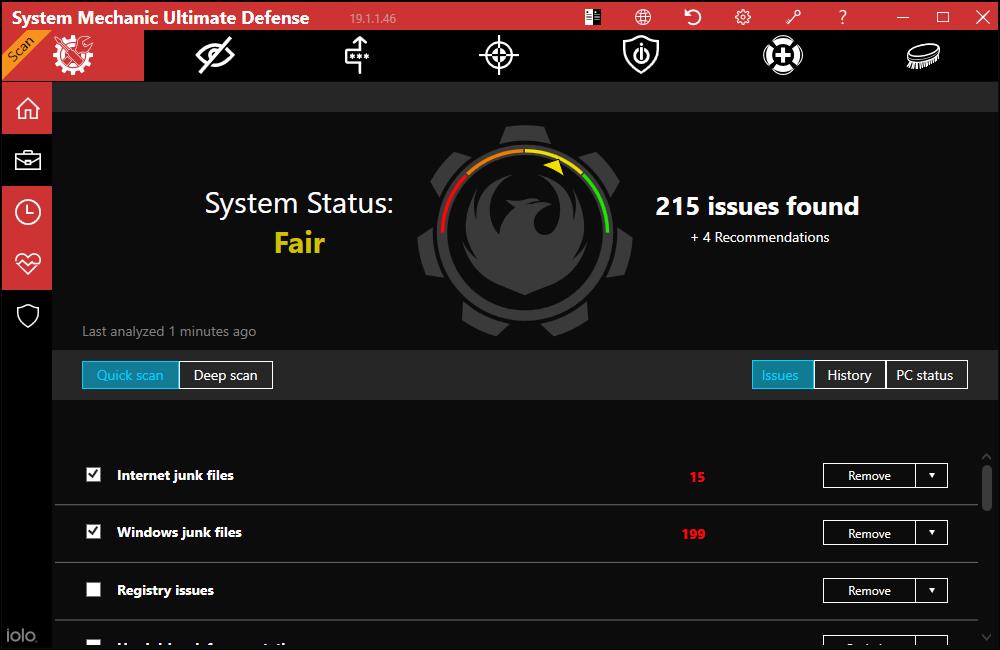Click the Deep scan button

225,375
